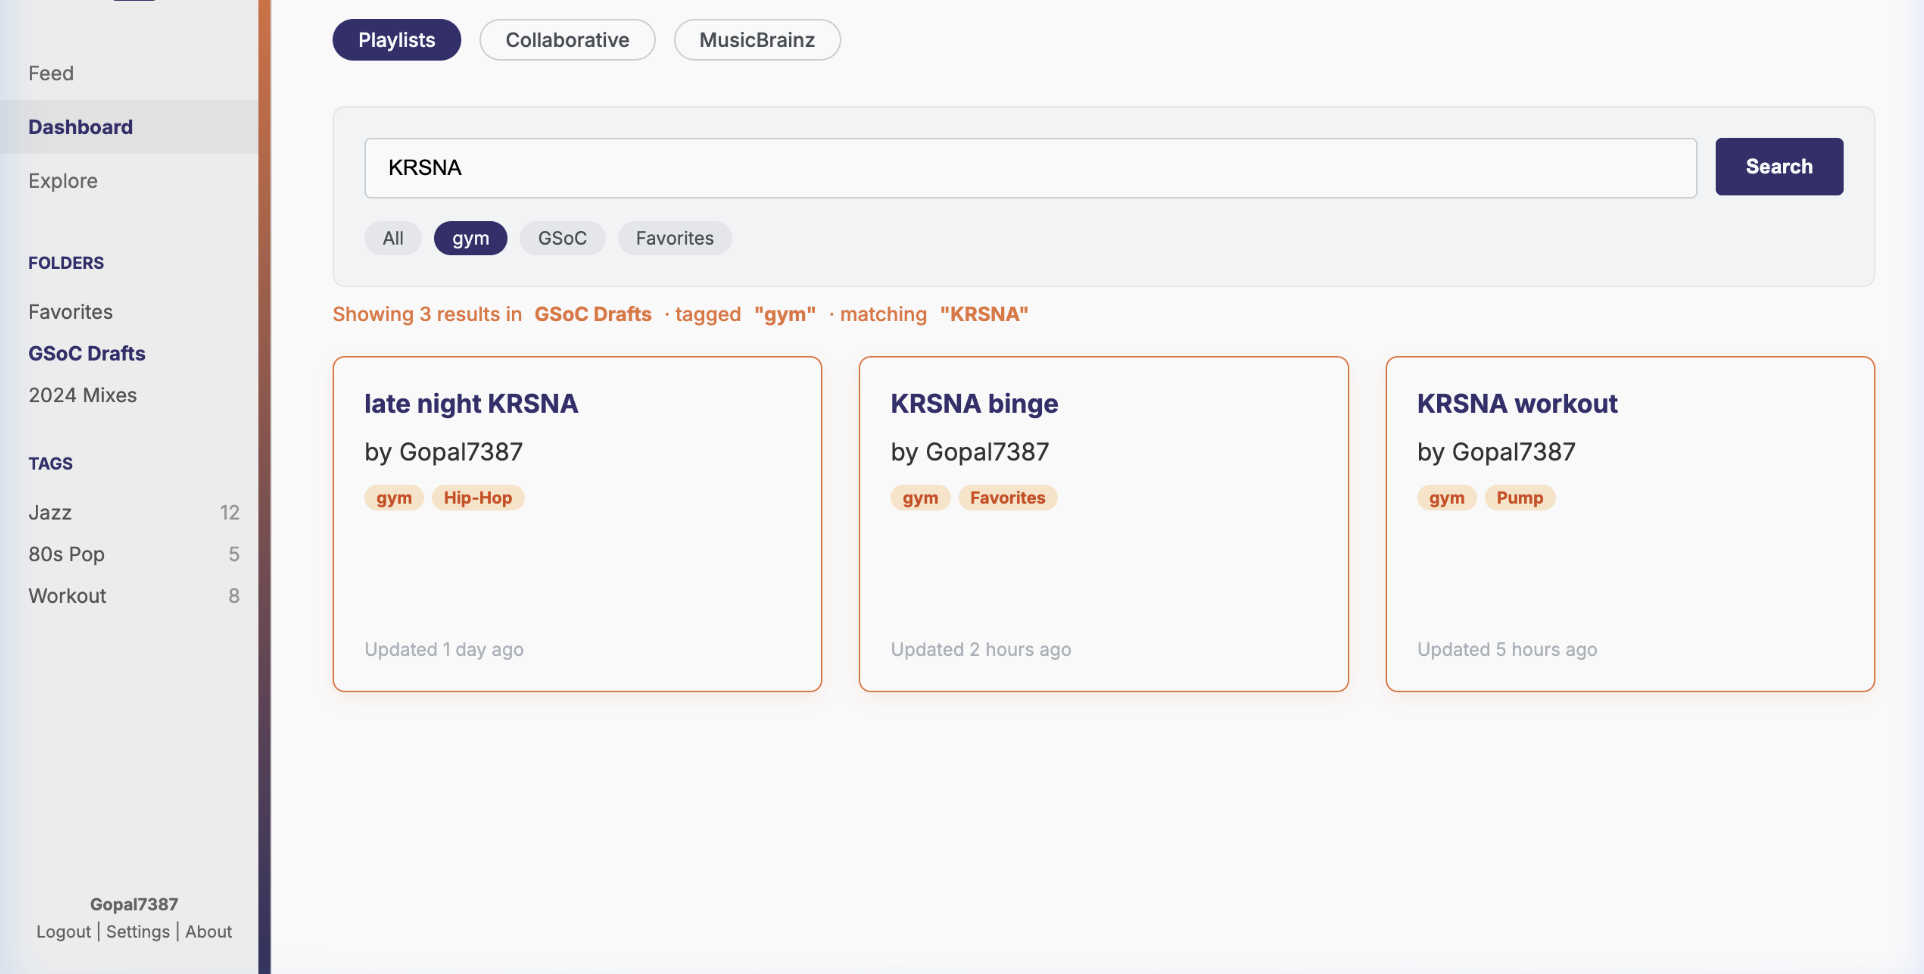Switch to the Collaborative tab
The width and height of the screenshot is (1924, 974).
pyautogui.click(x=567, y=40)
